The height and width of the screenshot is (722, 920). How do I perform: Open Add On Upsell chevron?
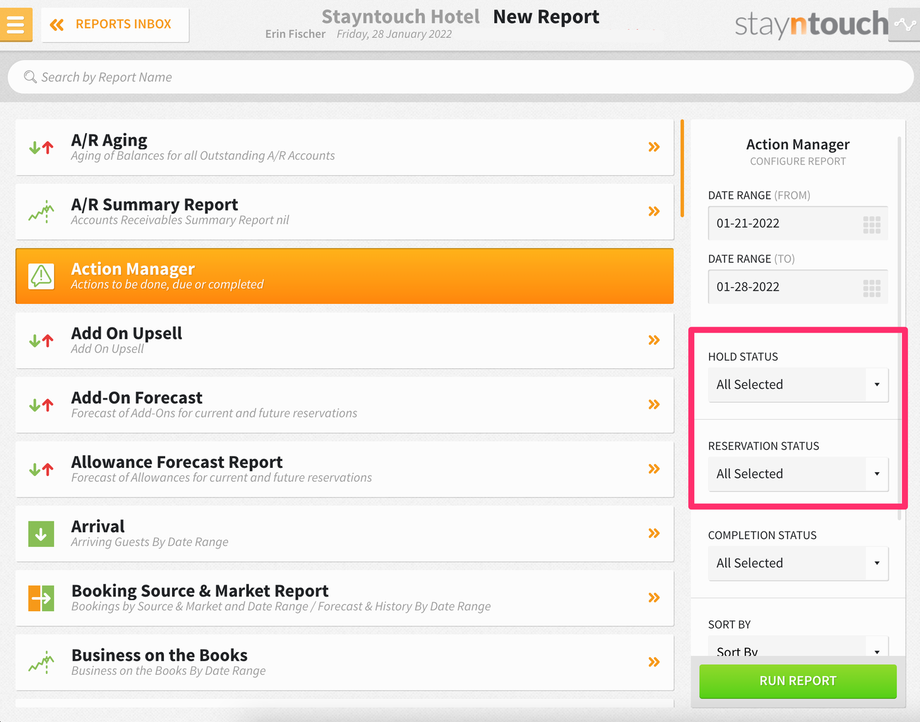pos(654,340)
